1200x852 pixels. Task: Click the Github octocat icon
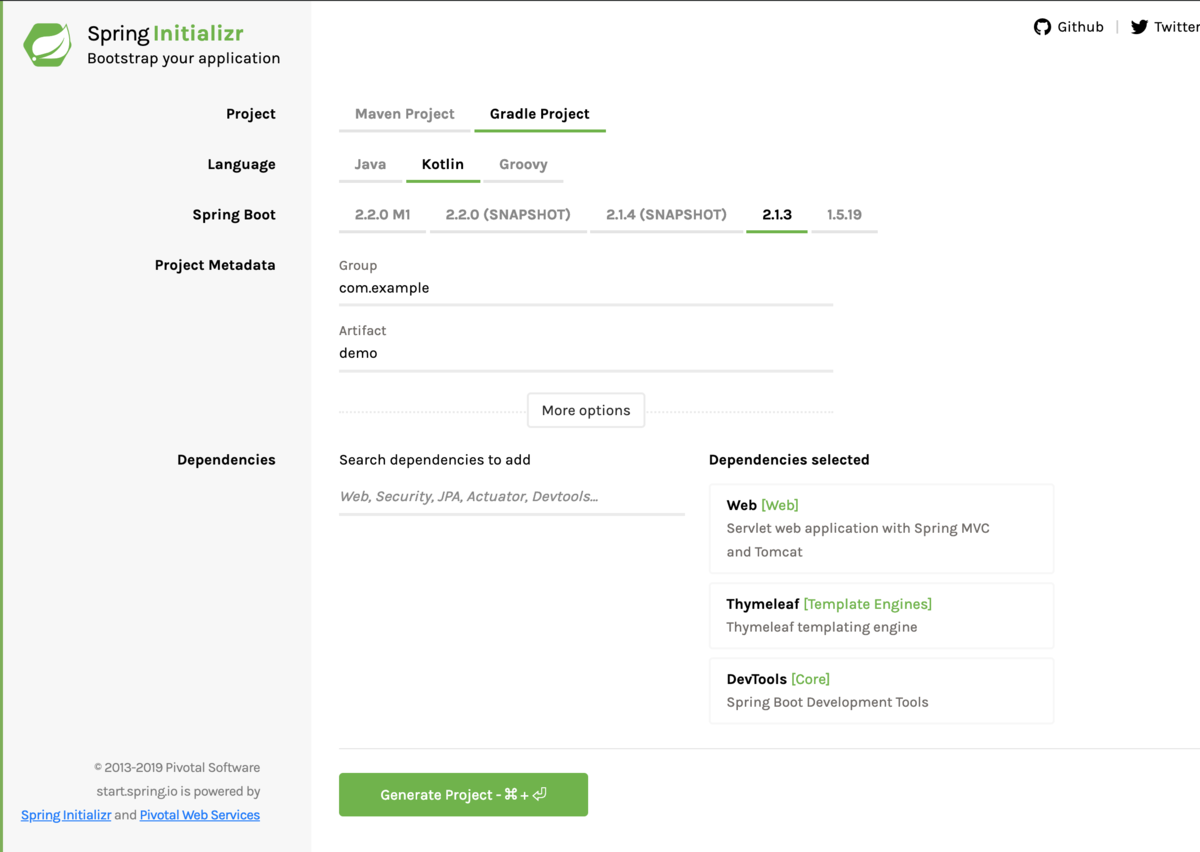pyautogui.click(x=1042, y=27)
